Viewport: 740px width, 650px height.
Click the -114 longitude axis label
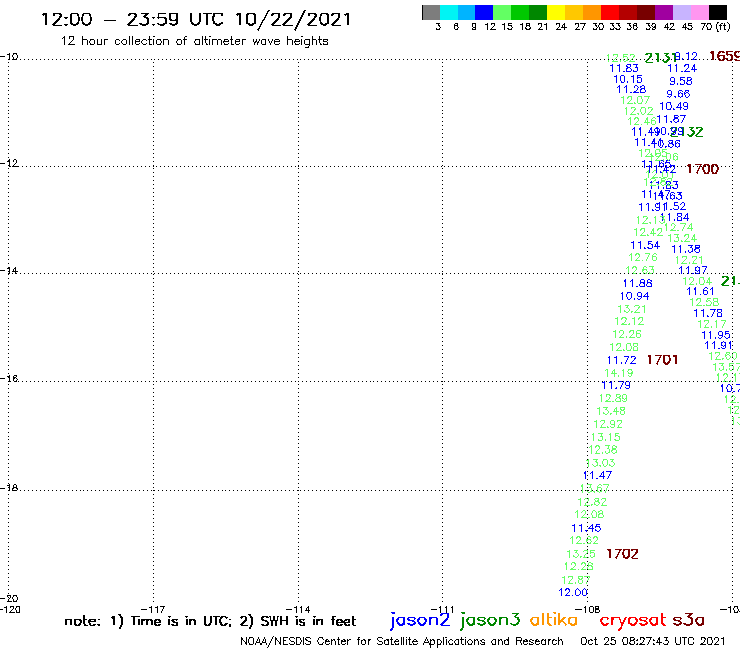click(298, 609)
